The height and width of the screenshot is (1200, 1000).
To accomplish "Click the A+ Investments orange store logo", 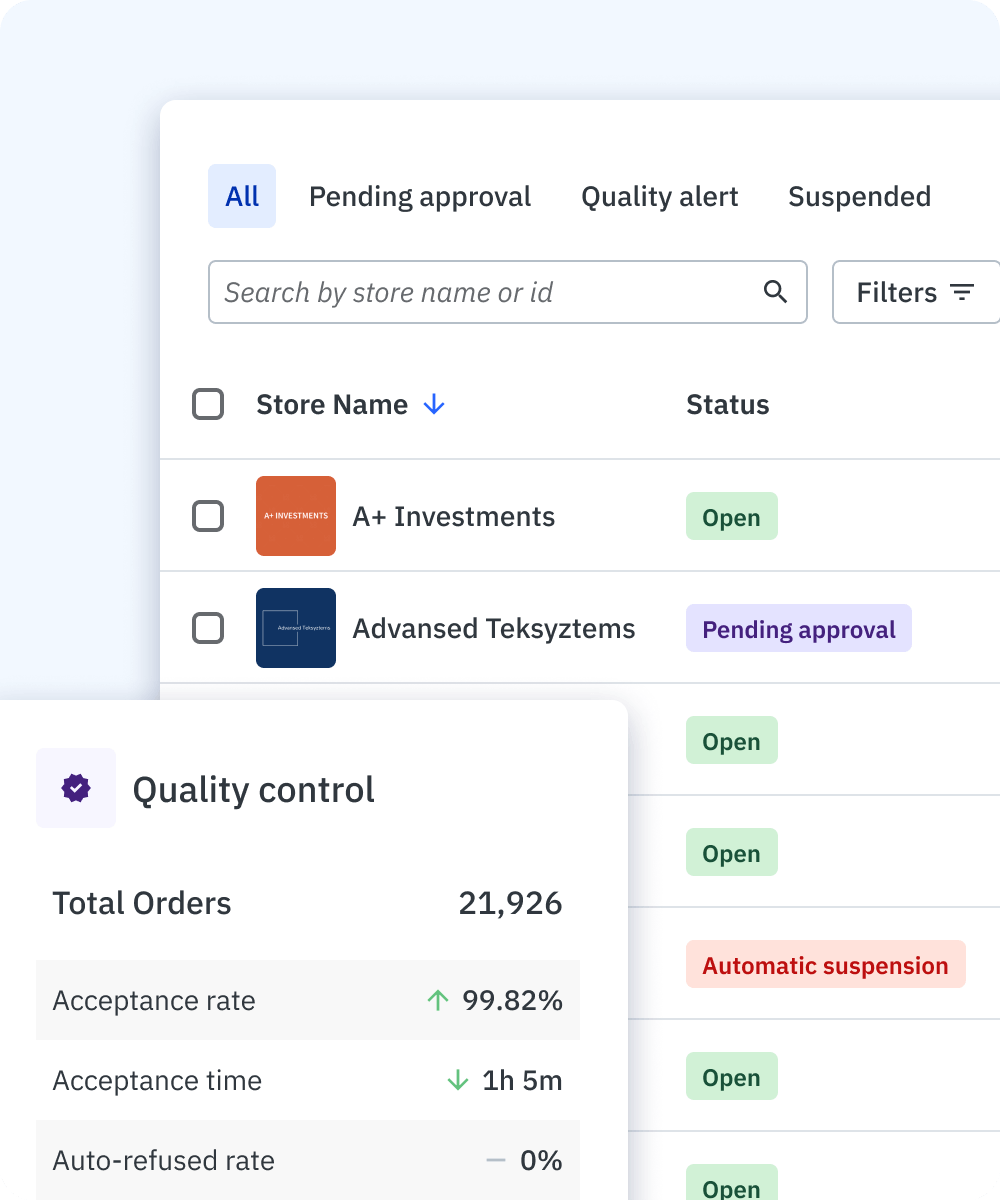I will coord(296,516).
